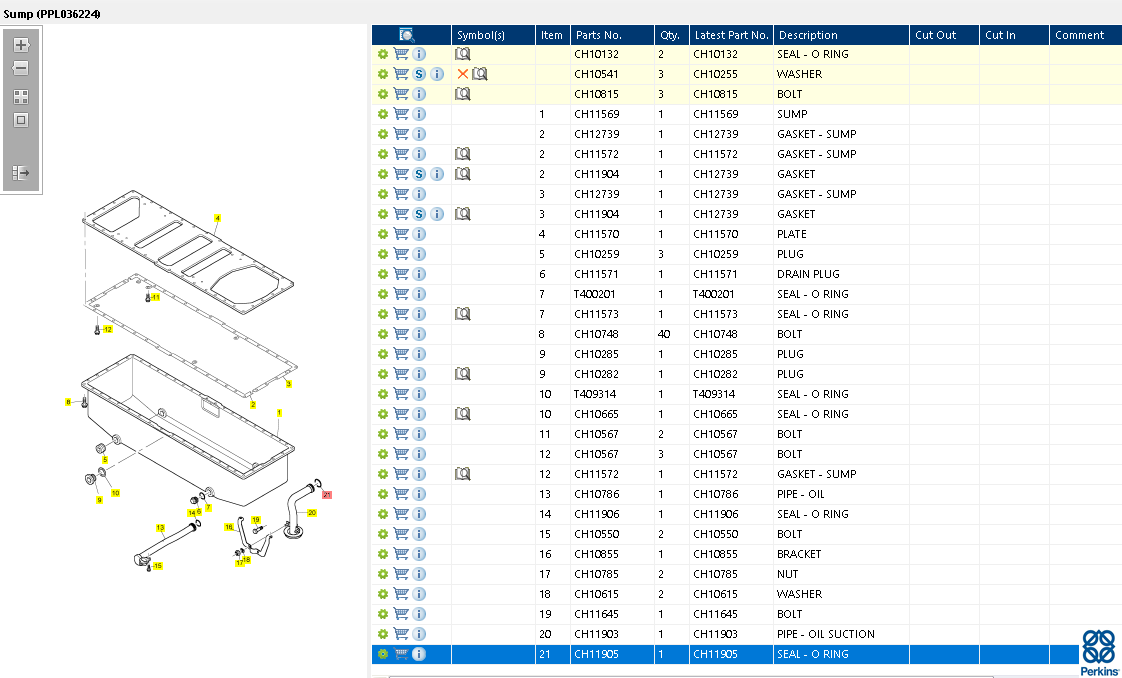Open symbol book icon for CH10815 BOLT
1122x678 pixels.
(x=463, y=94)
